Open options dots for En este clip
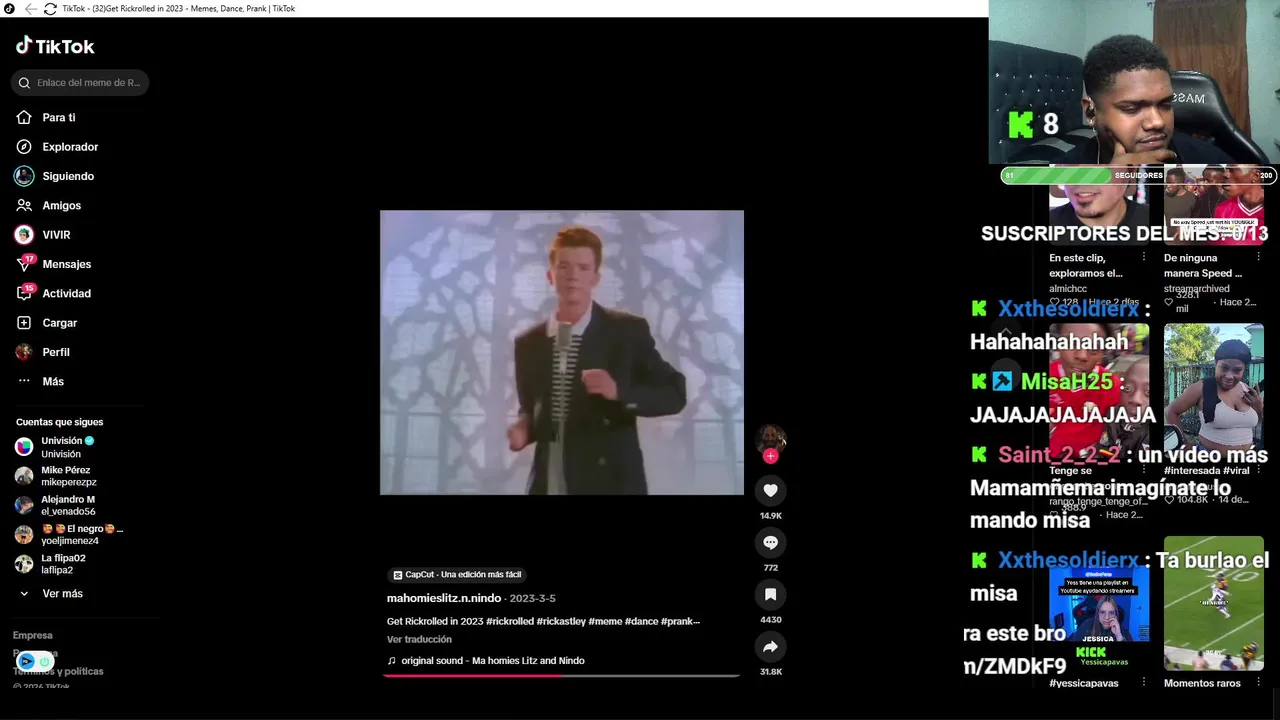The image size is (1280, 720). pos(1144,258)
